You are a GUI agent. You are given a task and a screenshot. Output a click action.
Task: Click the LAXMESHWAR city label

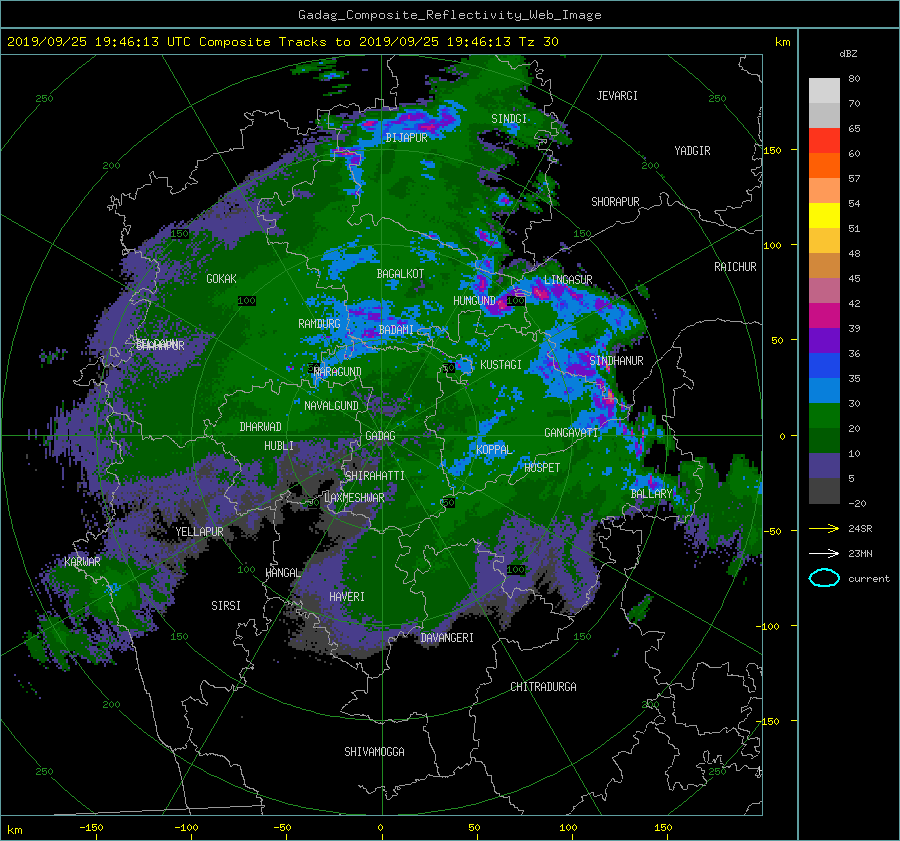354,498
